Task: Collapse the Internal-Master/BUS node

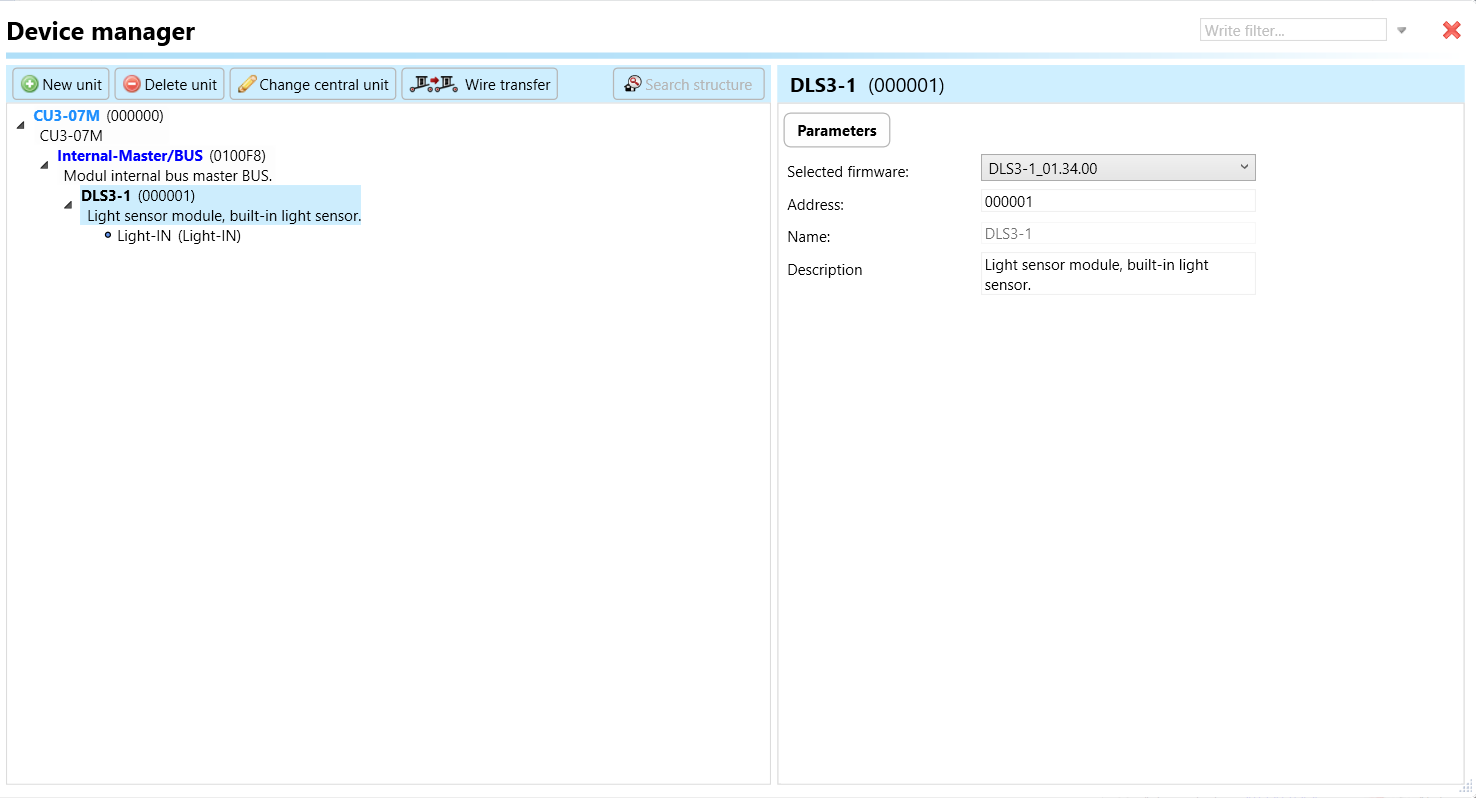Action: pyautogui.click(x=45, y=164)
